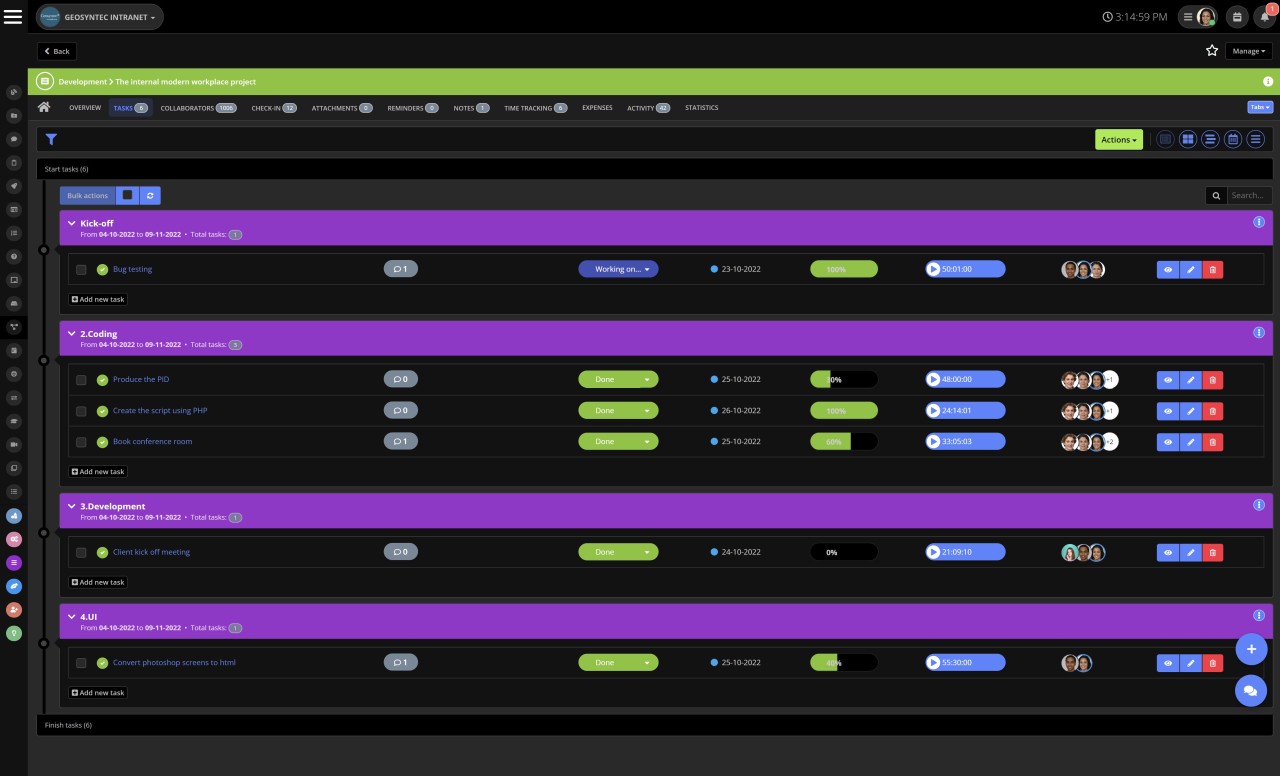Expand the green Actions dropdown
Image resolution: width=1280 pixels, height=776 pixels.
(1118, 140)
